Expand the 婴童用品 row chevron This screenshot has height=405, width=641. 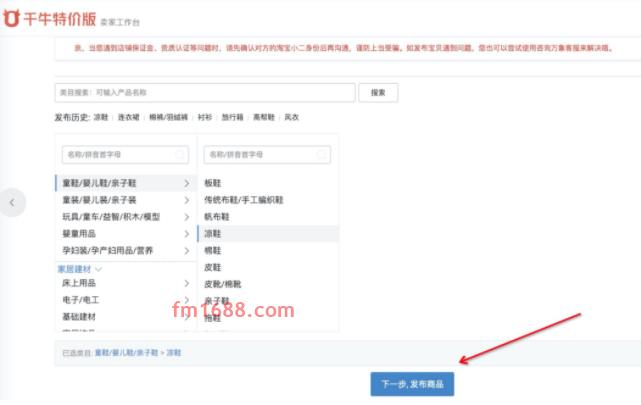187,234
